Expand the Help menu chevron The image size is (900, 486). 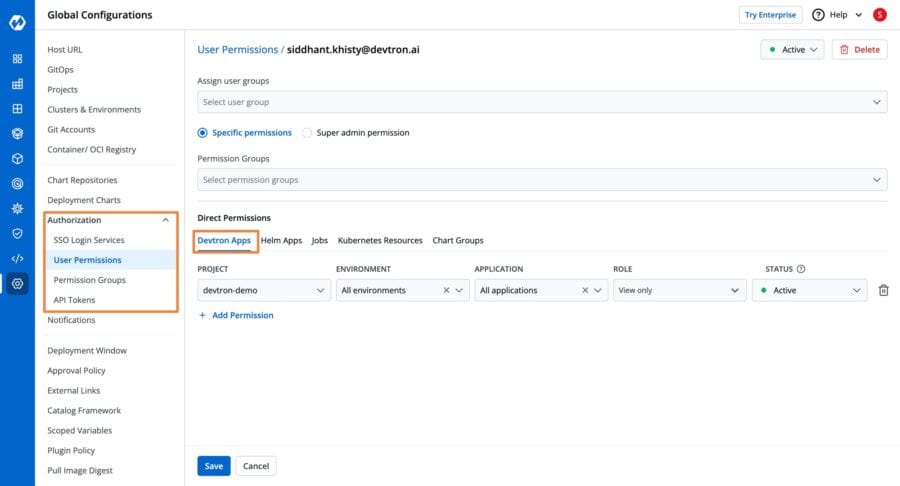(858, 15)
